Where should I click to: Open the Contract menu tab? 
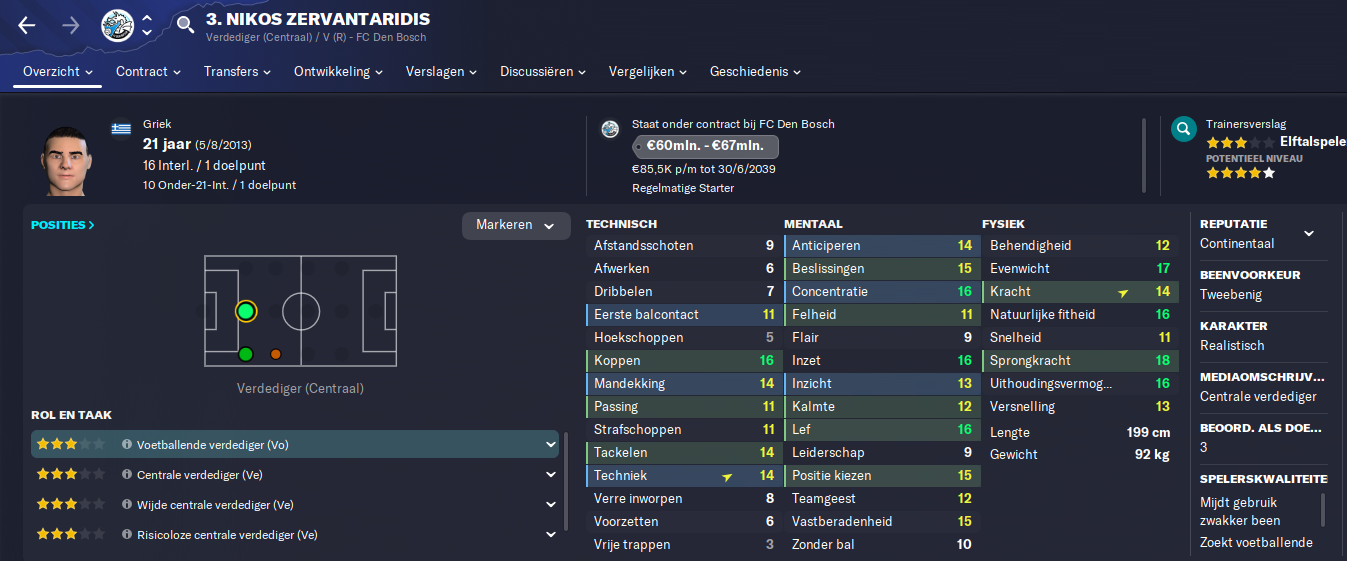(x=148, y=72)
